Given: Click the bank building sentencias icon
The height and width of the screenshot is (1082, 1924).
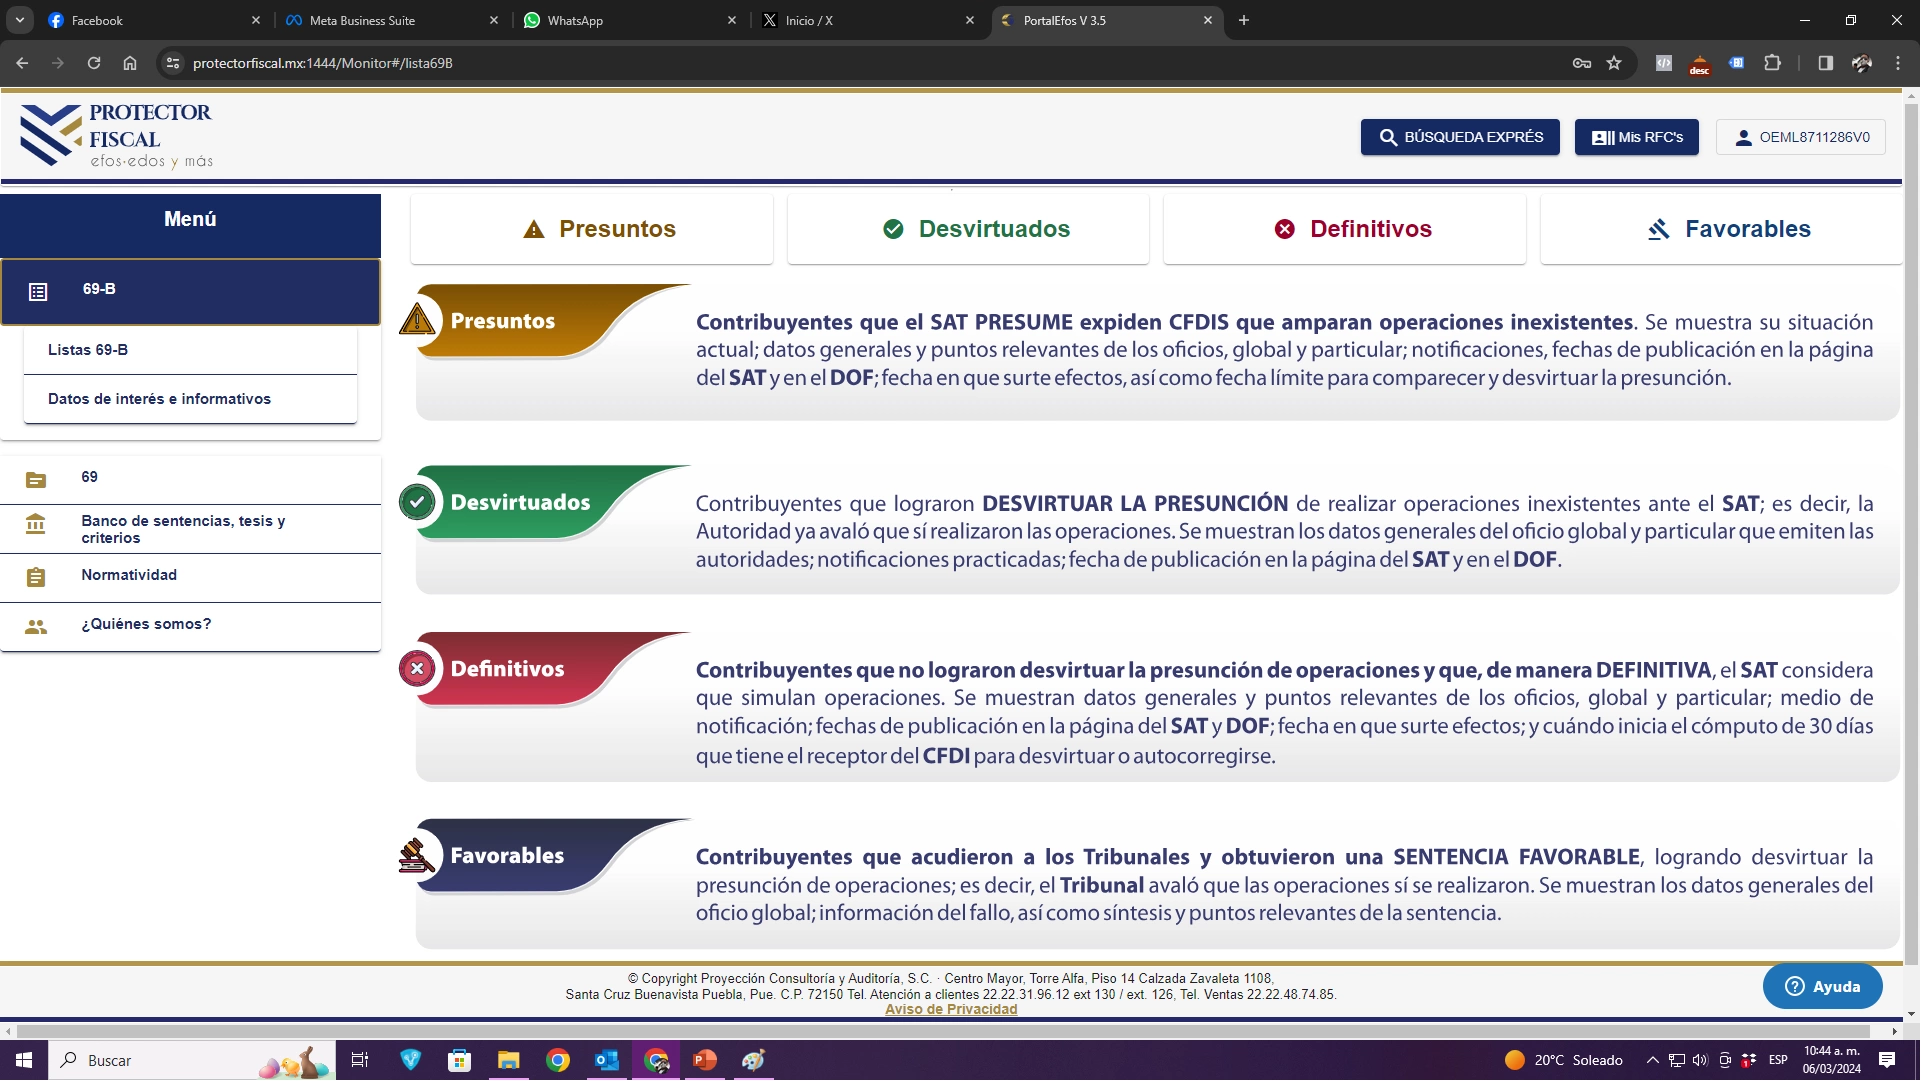Looking at the screenshot, I should pos(36,525).
